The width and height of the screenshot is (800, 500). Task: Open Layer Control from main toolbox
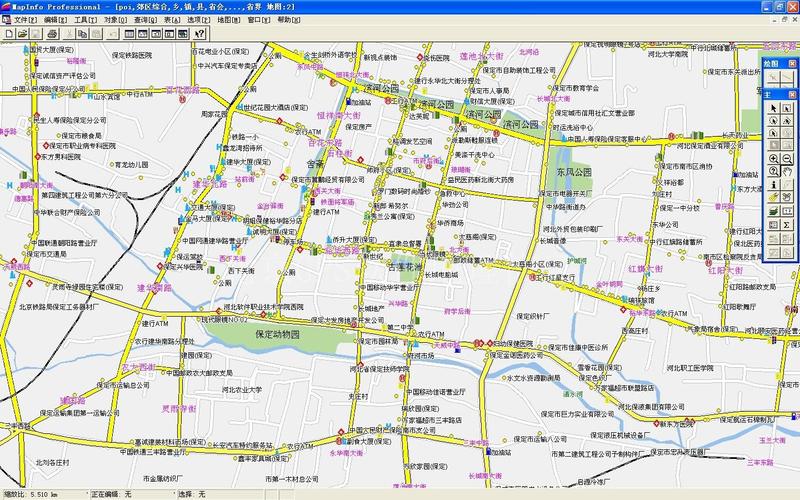pos(773,210)
